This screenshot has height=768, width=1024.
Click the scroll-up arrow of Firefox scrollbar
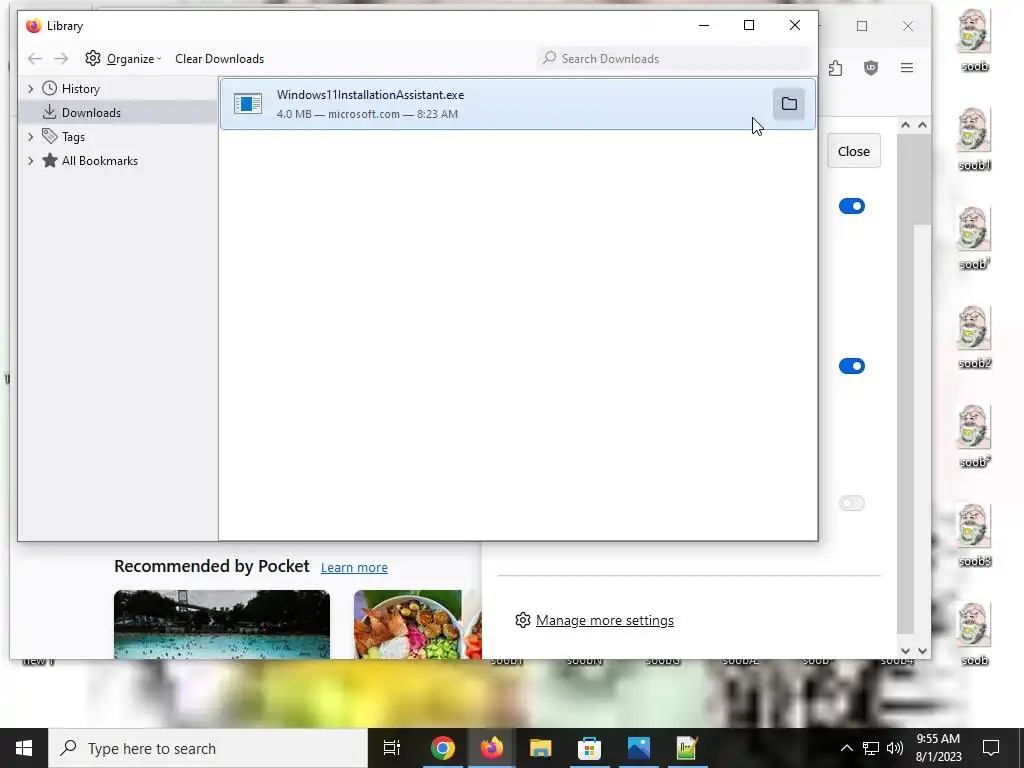point(922,125)
